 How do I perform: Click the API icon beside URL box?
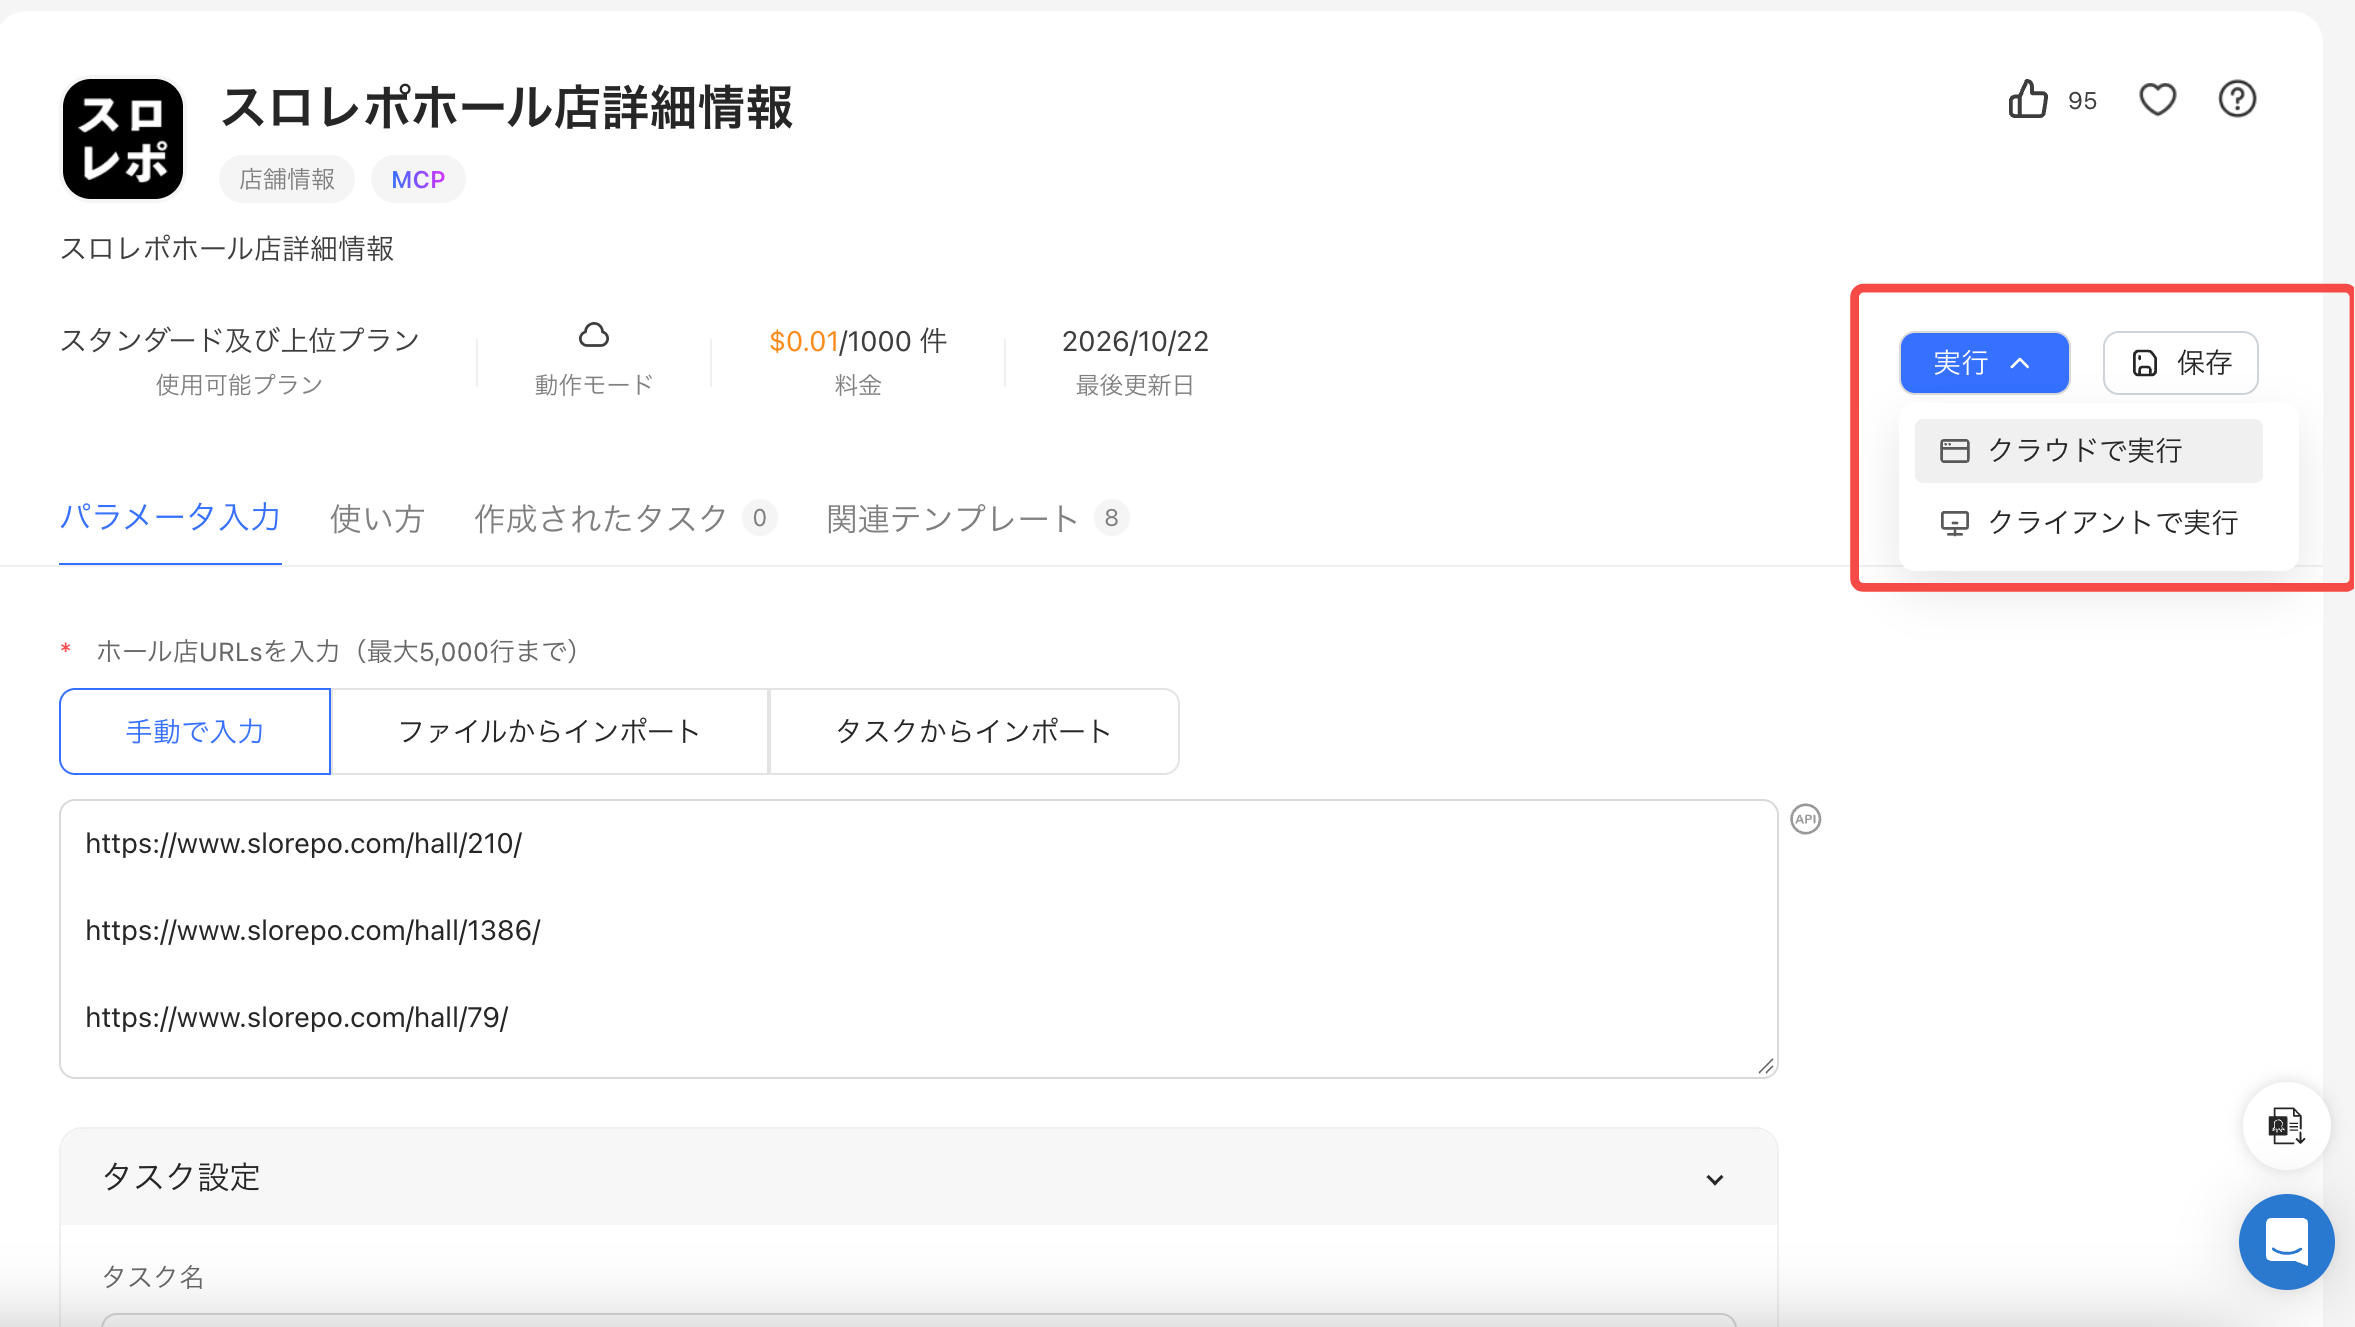tap(1805, 819)
